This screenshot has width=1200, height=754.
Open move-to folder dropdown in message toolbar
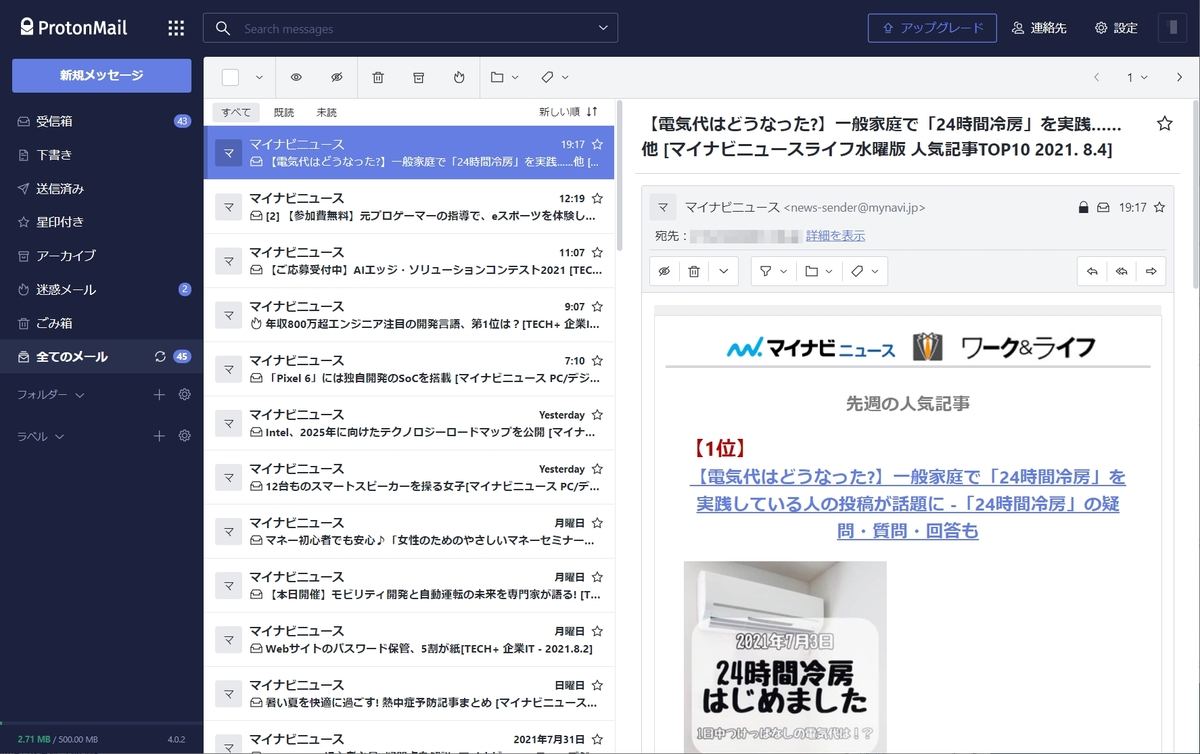click(x=817, y=271)
